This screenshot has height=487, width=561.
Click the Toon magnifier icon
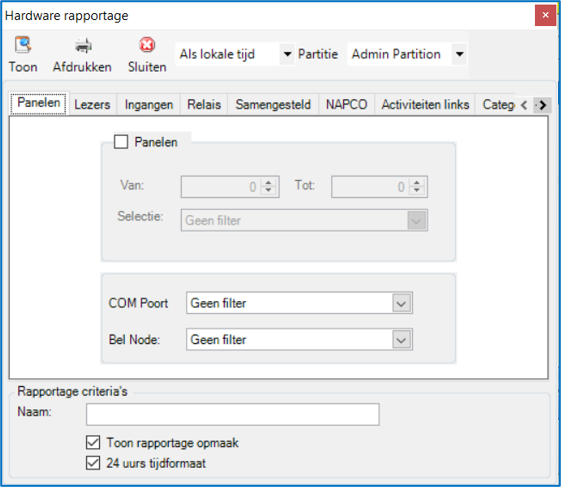tap(23, 45)
